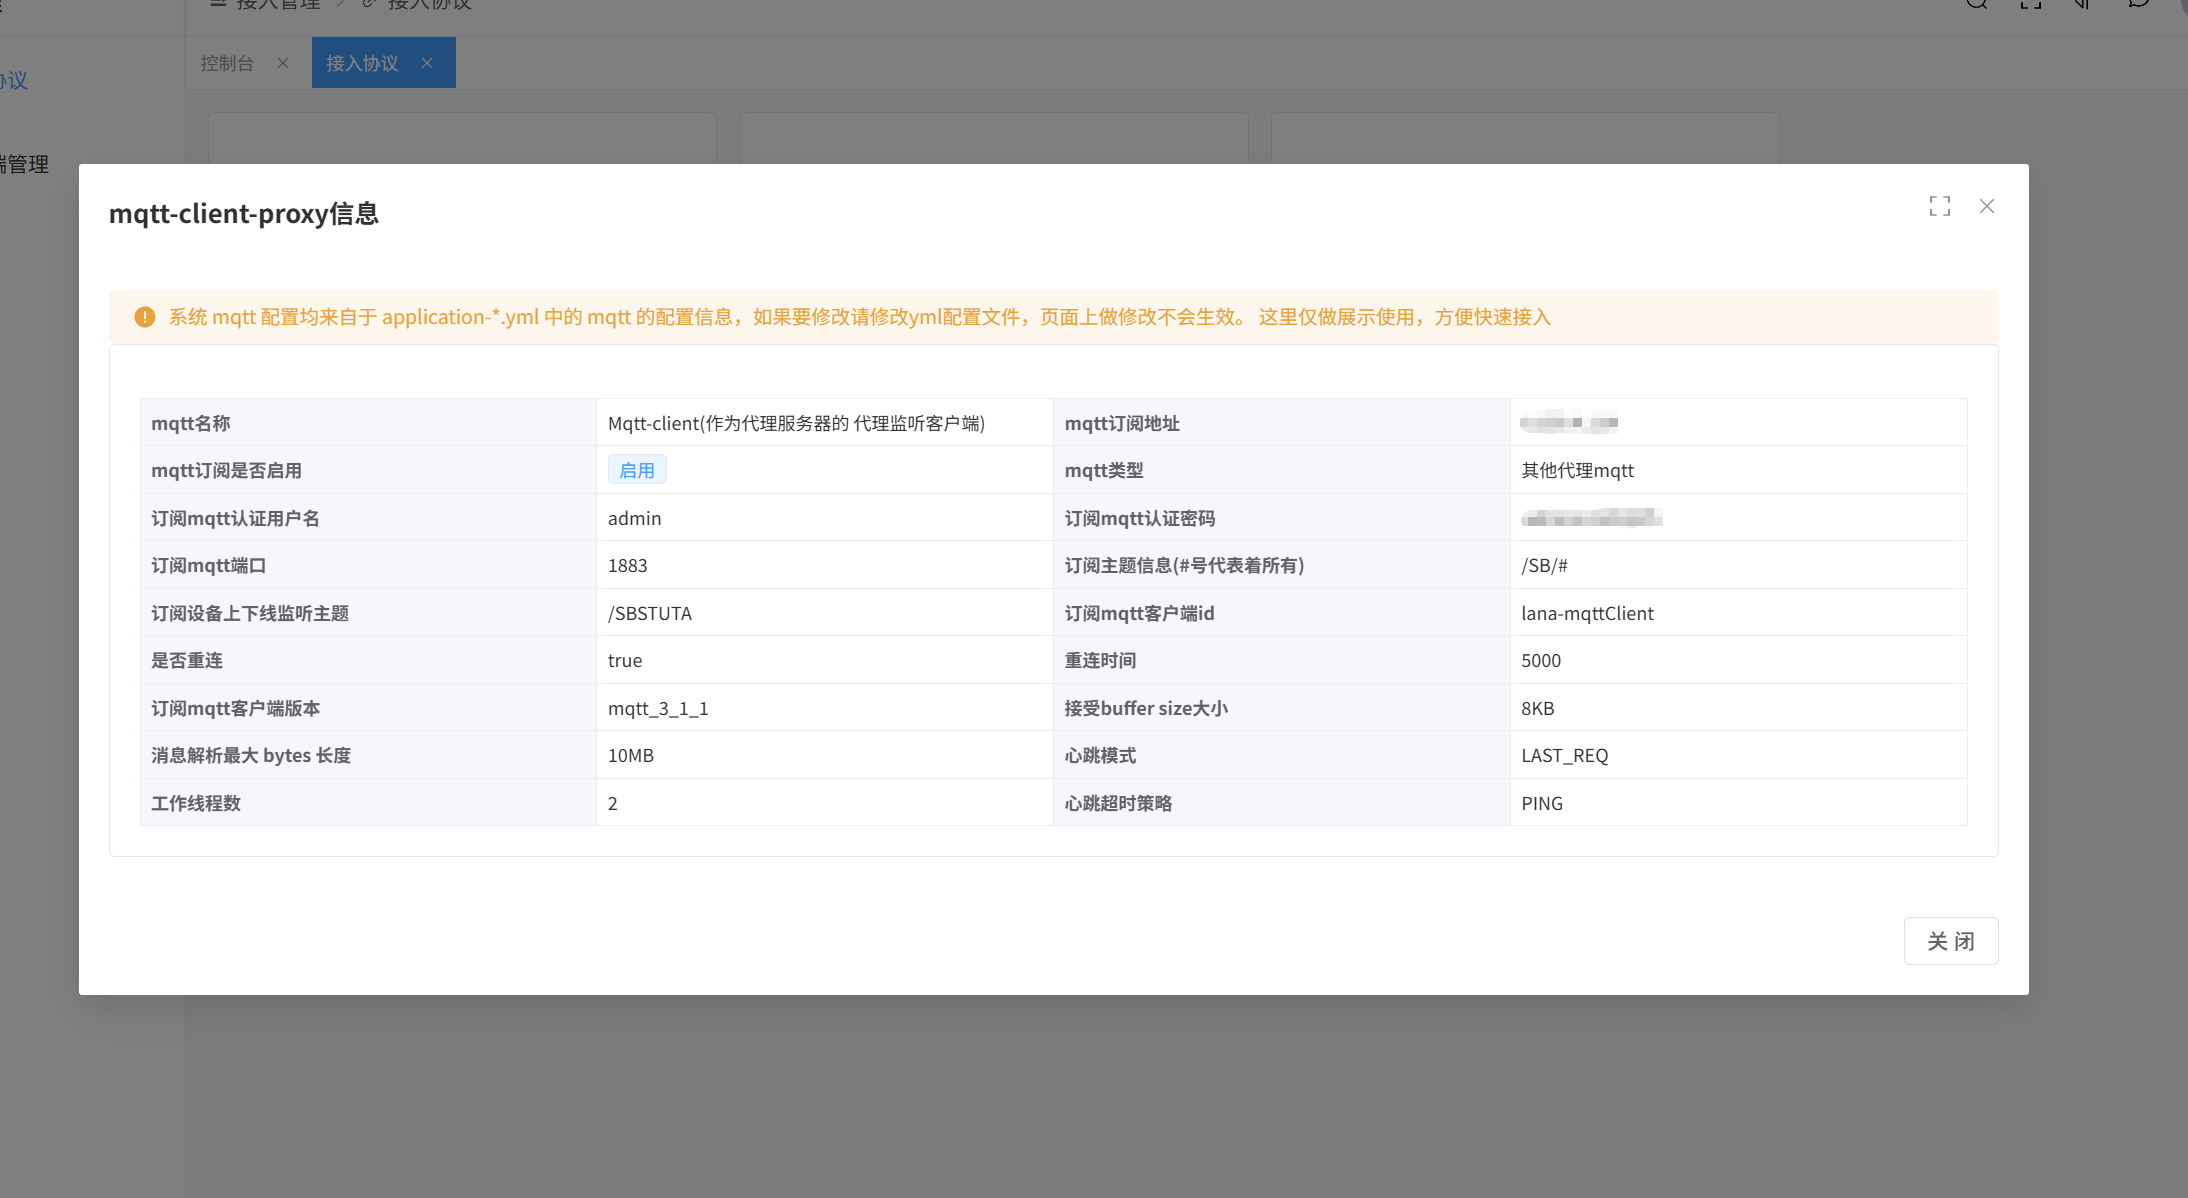This screenshot has width=2188, height=1198.
Task: Click the mqtt-client-proxy信息 dialog title
Action: (243, 214)
